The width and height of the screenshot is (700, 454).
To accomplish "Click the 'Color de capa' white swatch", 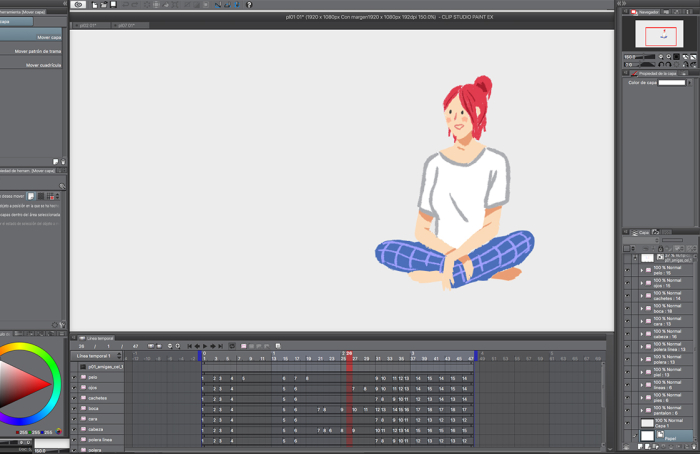I will 671,83.
